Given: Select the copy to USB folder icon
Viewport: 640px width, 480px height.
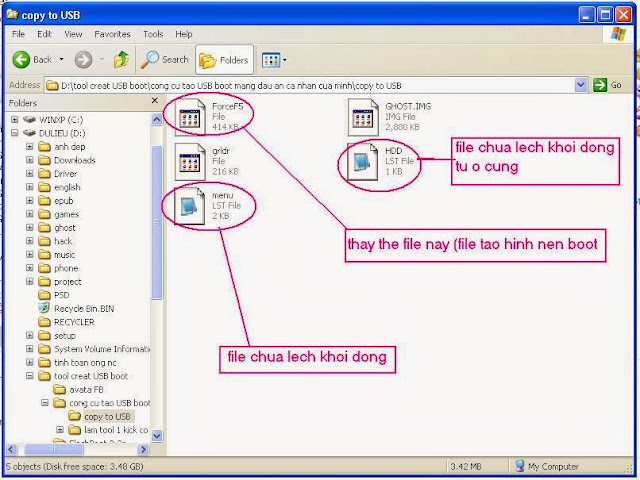Looking at the screenshot, I should pyautogui.click(x=74, y=416).
